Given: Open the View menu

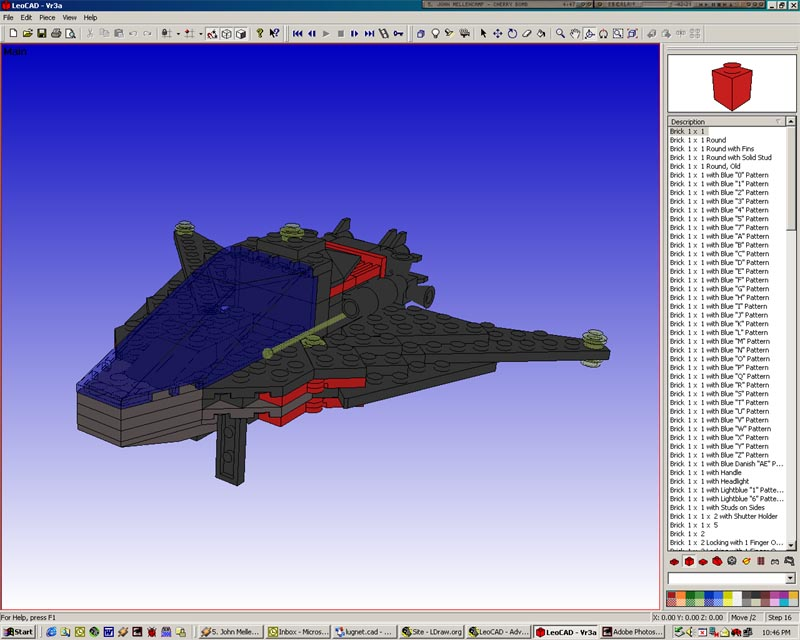Looking at the screenshot, I should pyautogui.click(x=69, y=17).
